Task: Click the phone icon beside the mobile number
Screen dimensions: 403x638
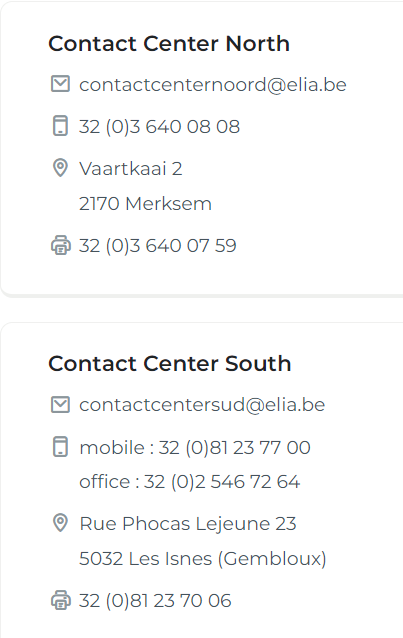Action: point(60,447)
